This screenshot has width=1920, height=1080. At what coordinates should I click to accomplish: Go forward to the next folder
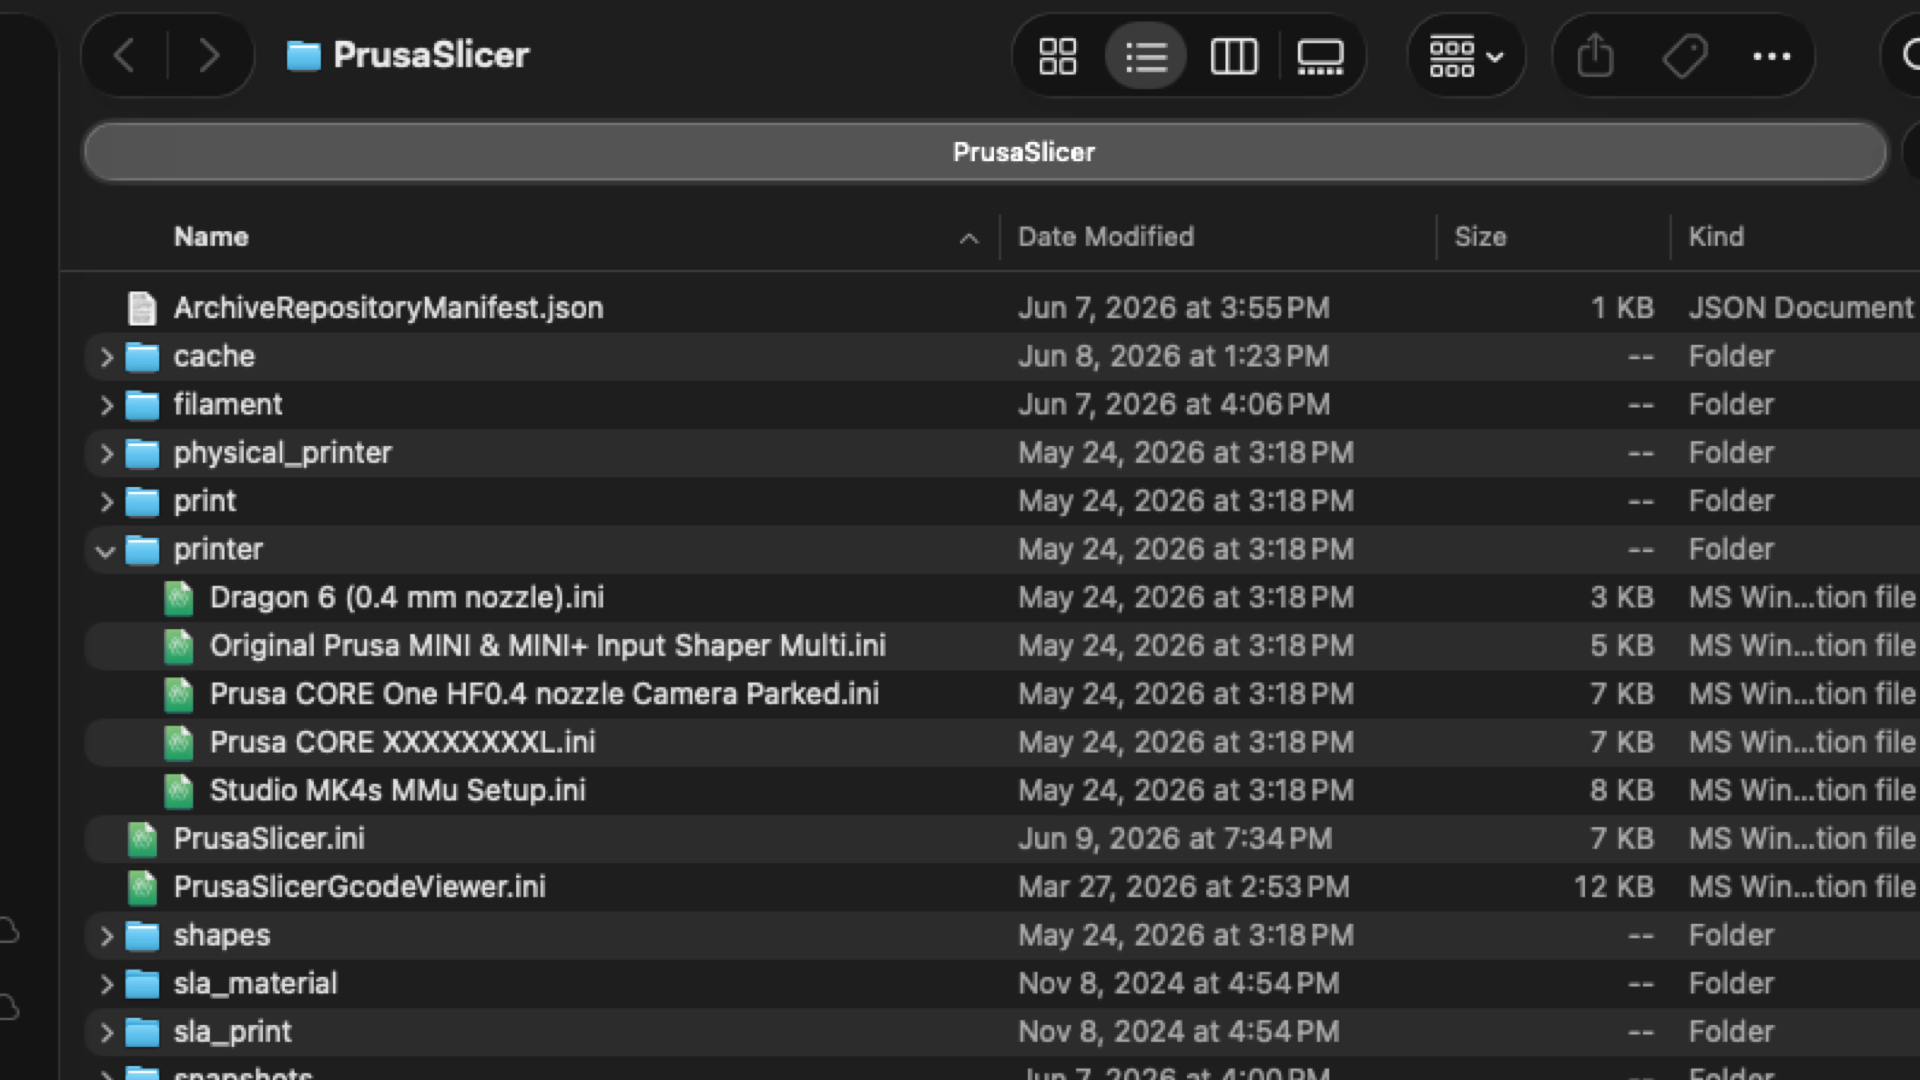[209, 56]
